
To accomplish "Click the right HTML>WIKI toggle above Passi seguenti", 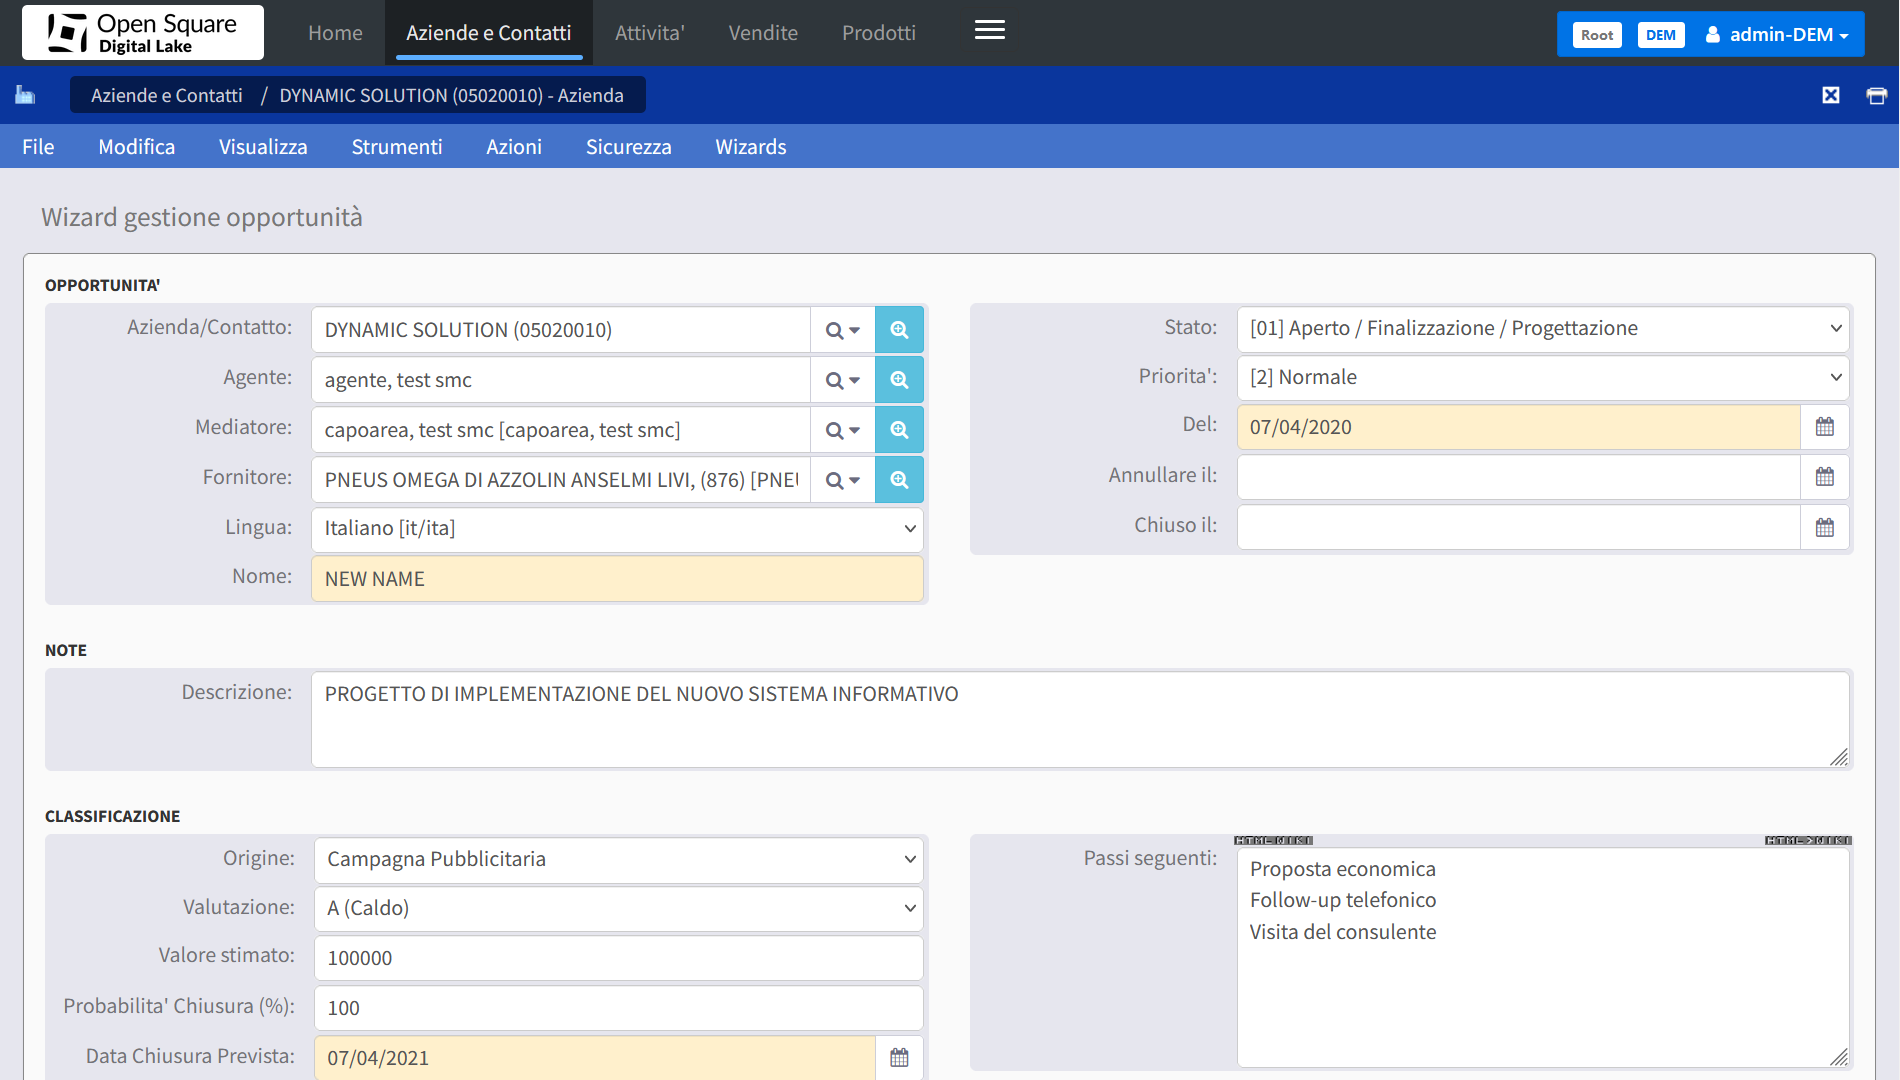I will pyautogui.click(x=1808, y=841).
